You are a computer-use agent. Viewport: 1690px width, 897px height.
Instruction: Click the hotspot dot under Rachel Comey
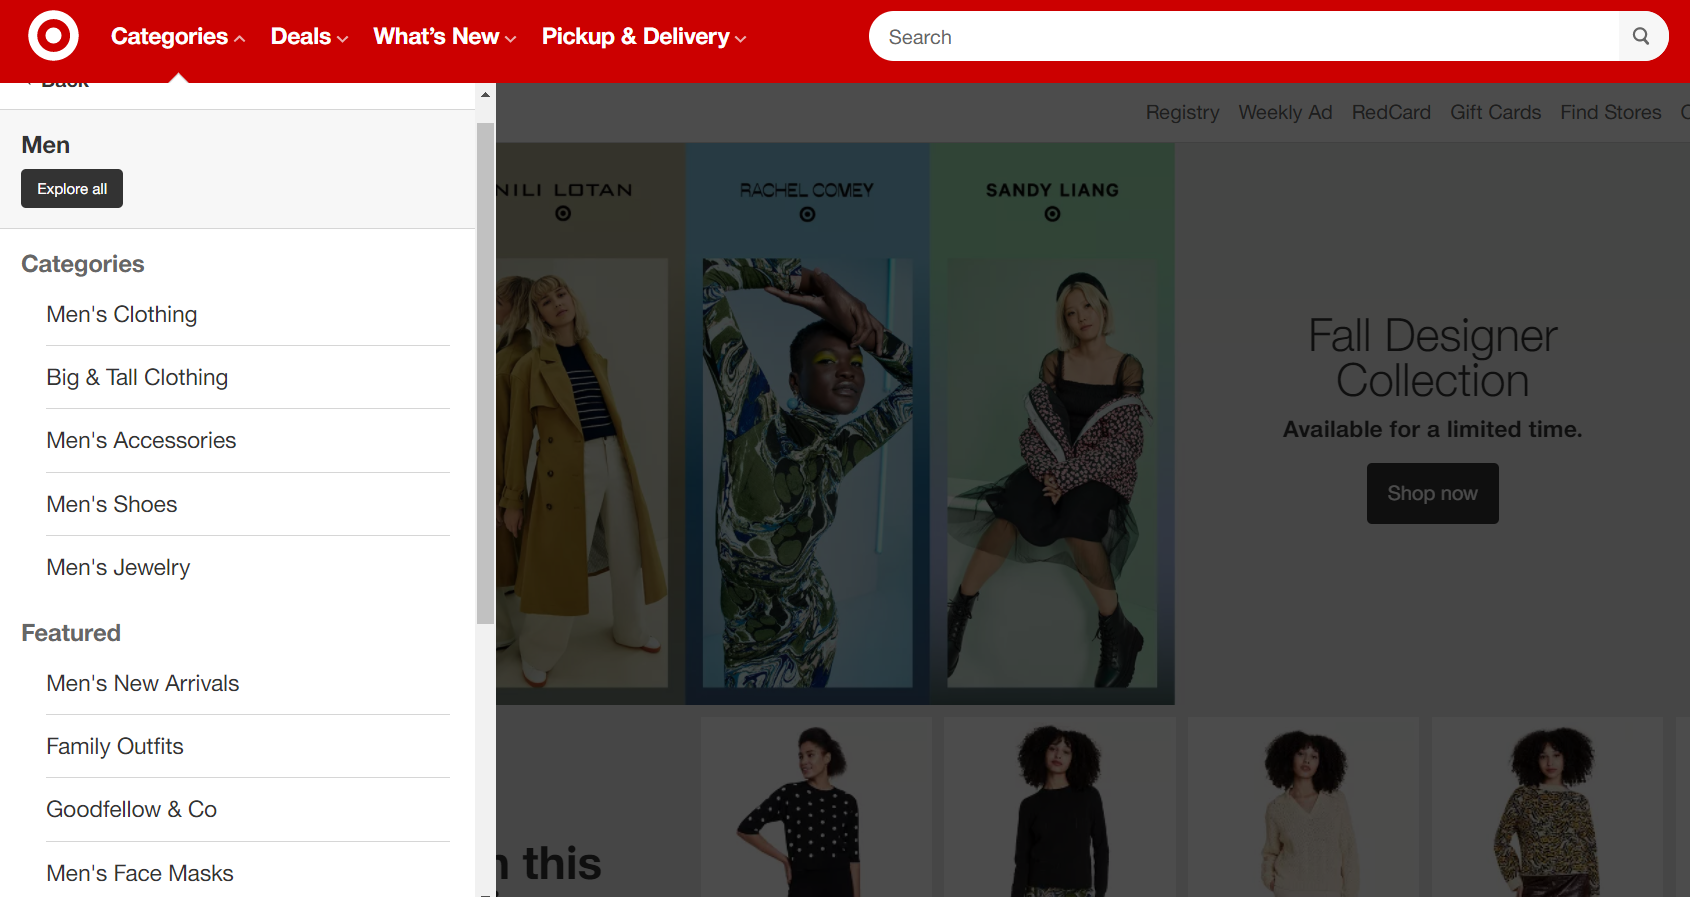(807, 214)
